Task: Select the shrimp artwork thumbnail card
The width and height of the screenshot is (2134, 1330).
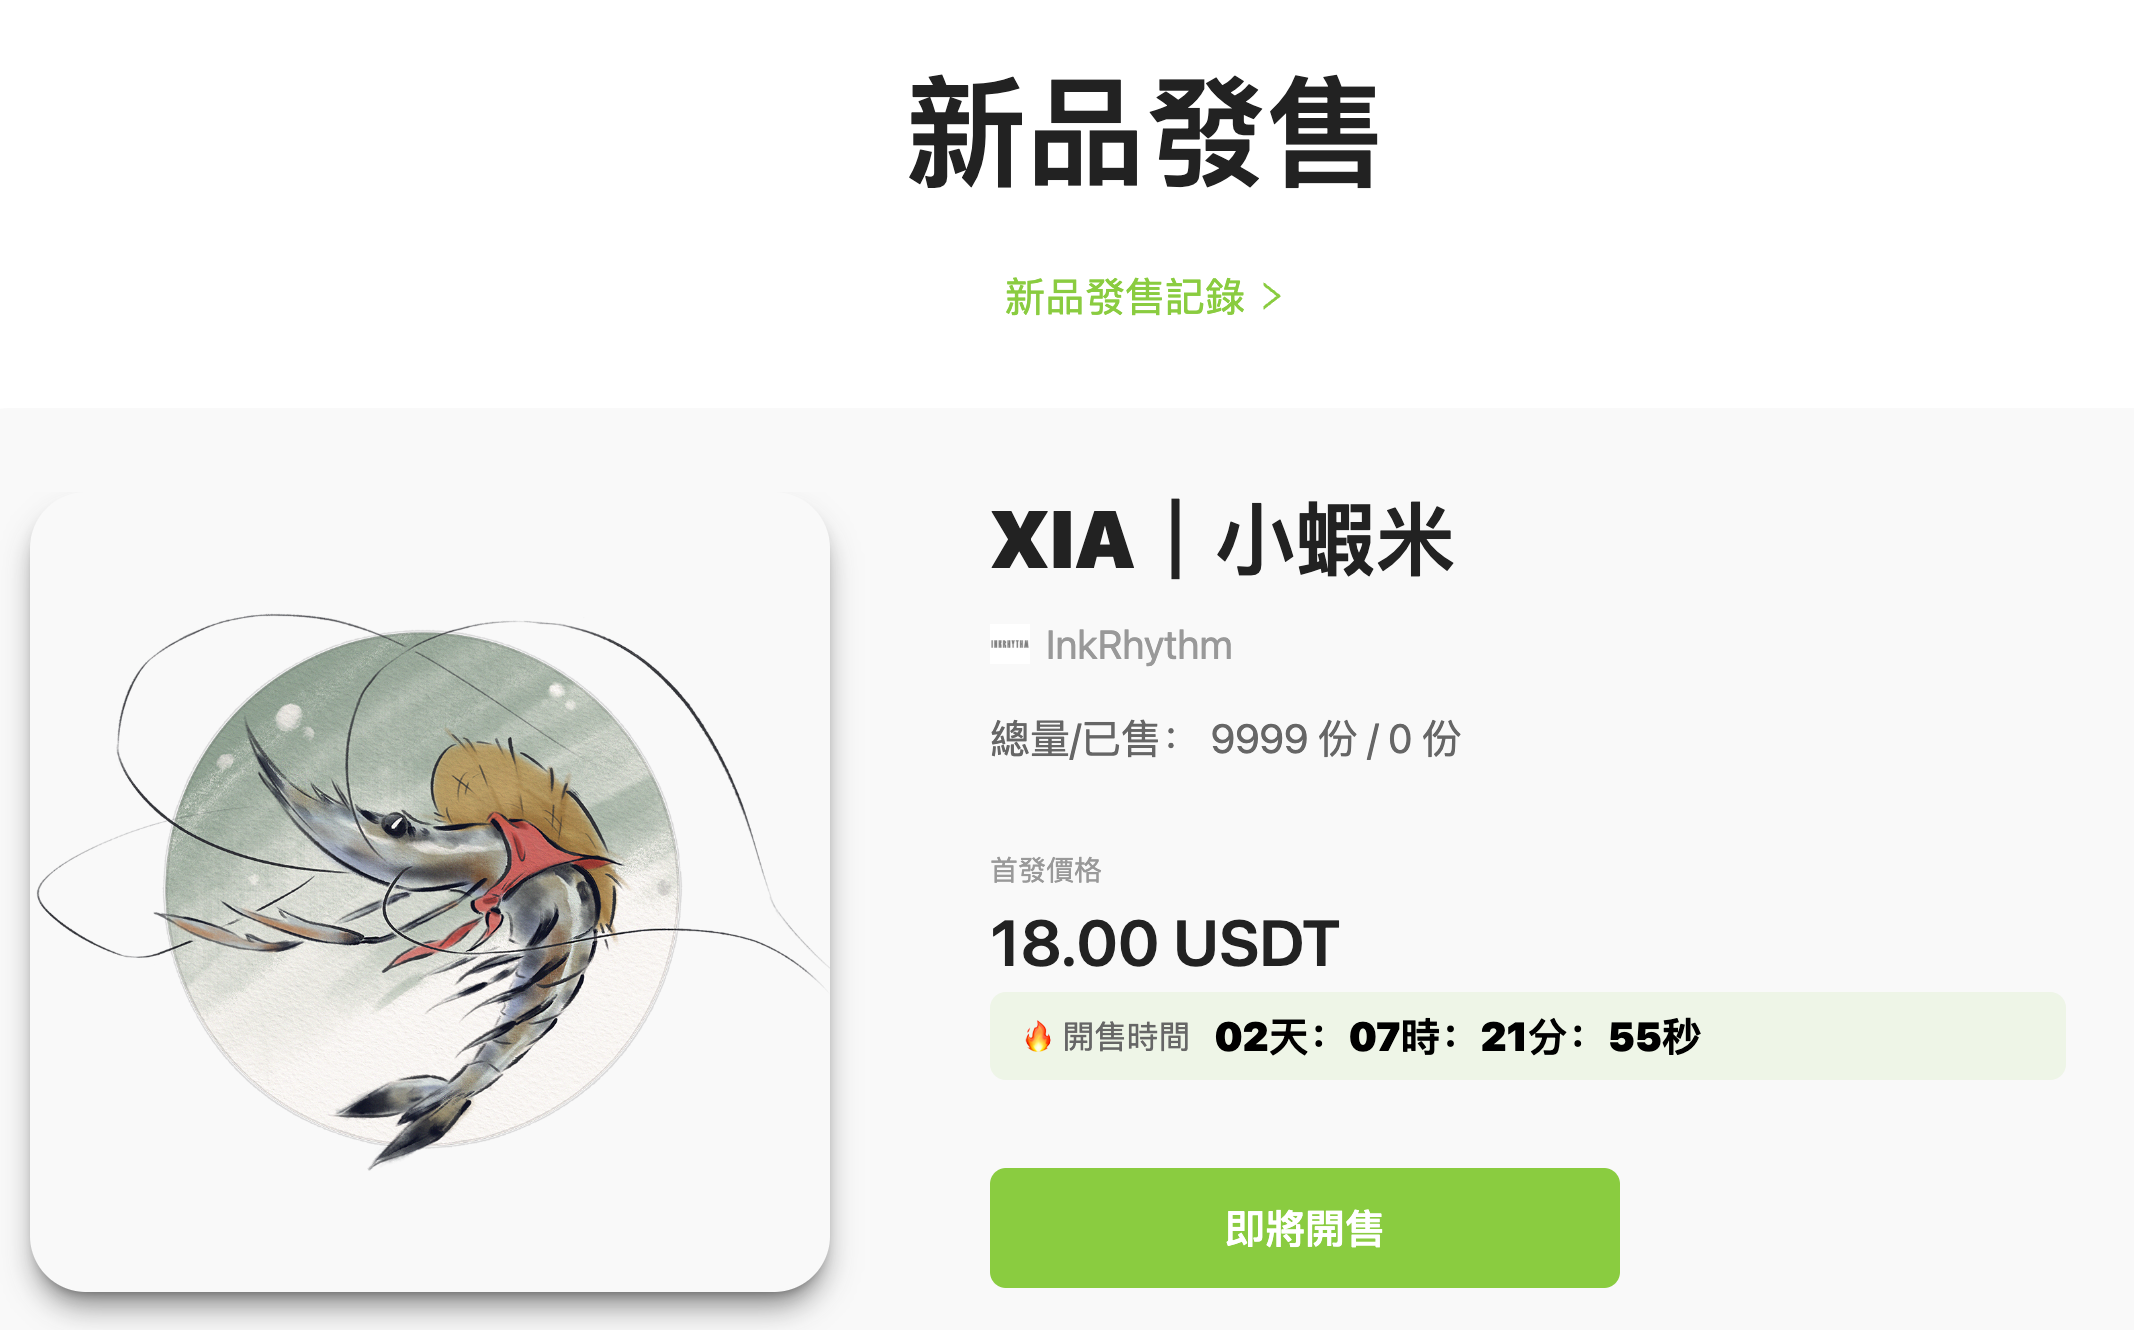Action: [x=430, y=892]
